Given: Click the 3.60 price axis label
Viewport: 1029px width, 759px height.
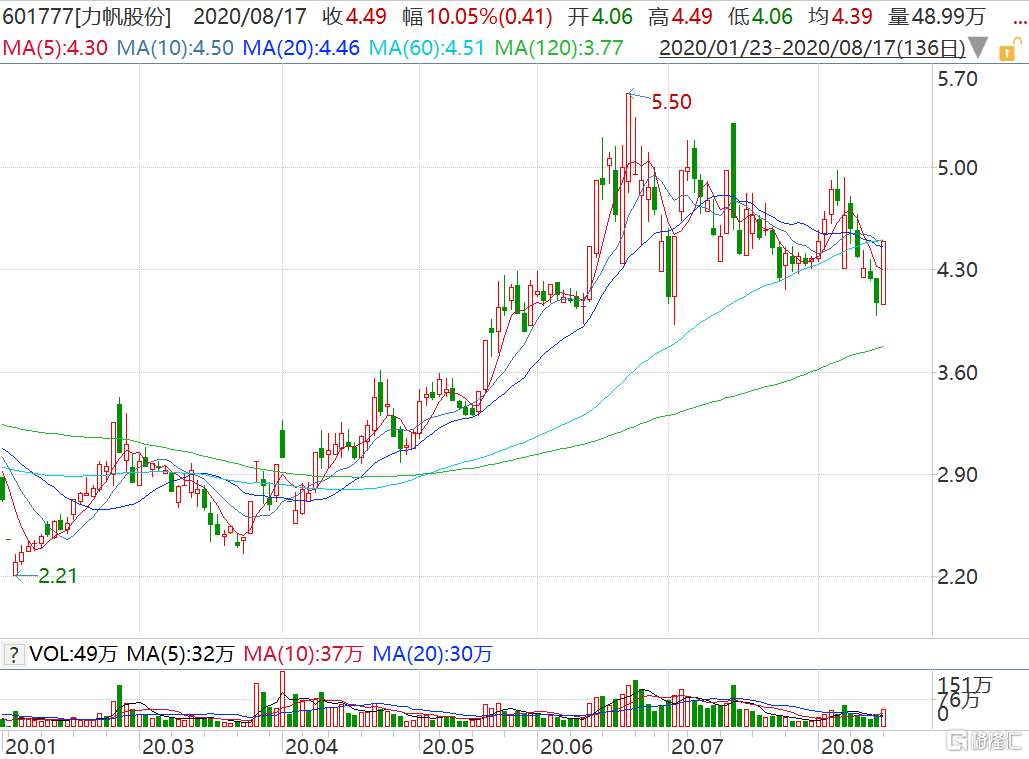Looking at the screenshot, I should [x=957, y=373].
